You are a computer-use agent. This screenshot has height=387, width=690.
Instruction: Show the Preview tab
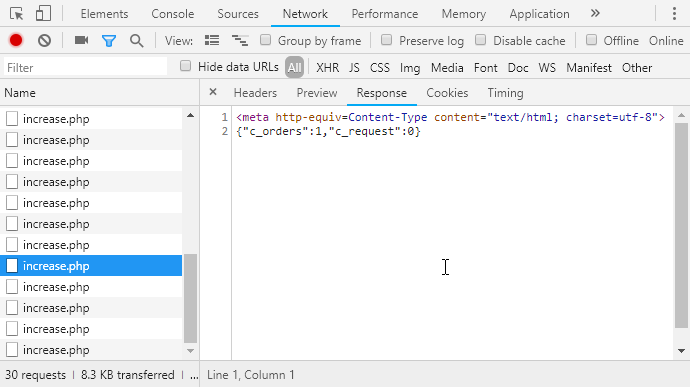pos(317,93)
